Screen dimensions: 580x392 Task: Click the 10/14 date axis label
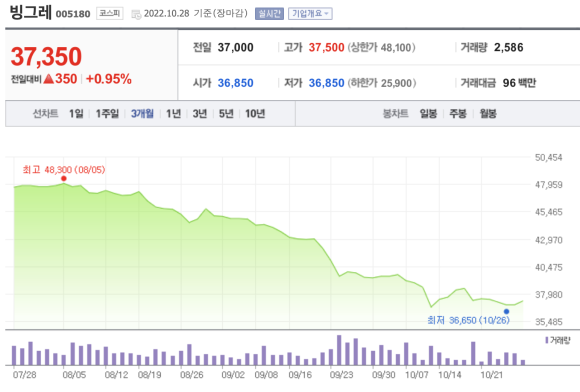(450, 375)
